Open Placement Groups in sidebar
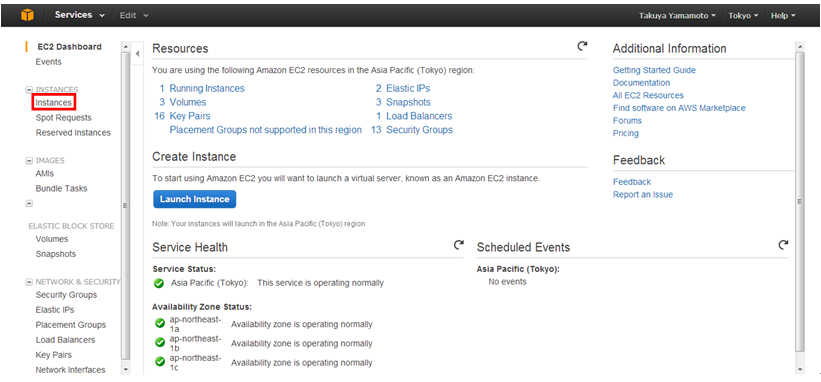Image resolution: width=821 pixels, height=382 pixels. (x=71, y=325)
